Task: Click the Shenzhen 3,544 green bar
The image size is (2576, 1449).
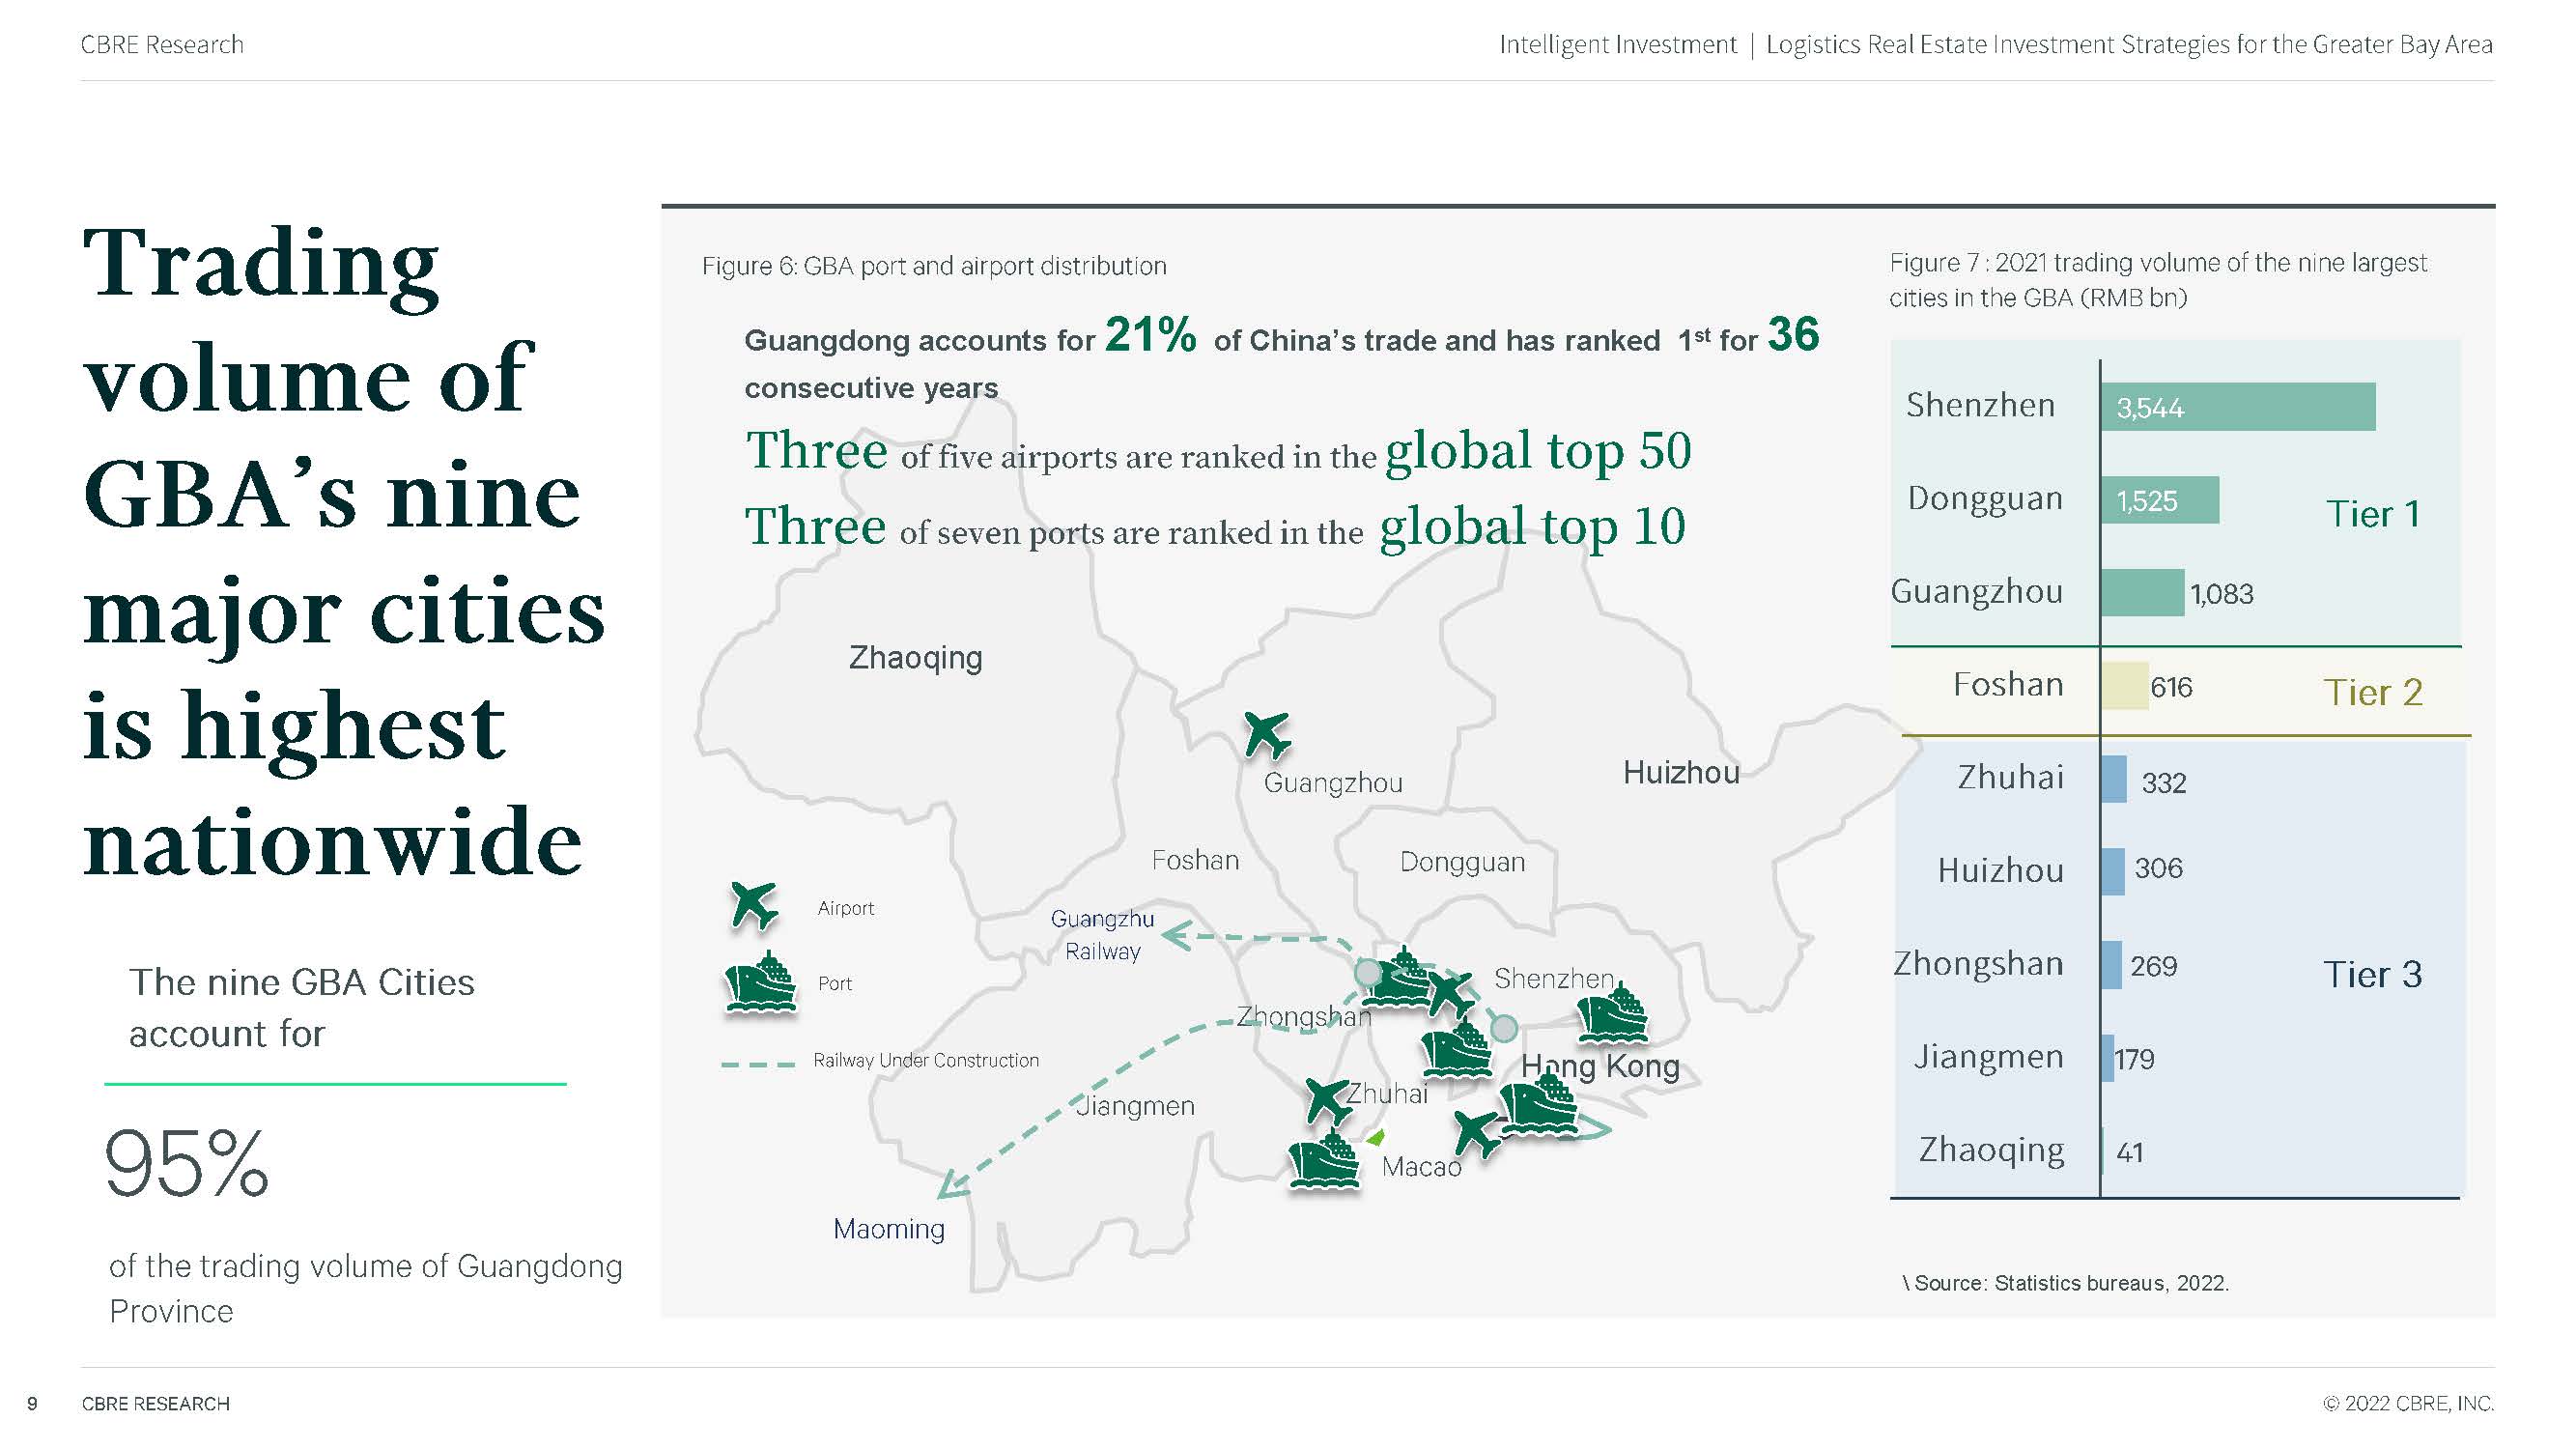Action: pyautogui.click(x=2237, y=407)
